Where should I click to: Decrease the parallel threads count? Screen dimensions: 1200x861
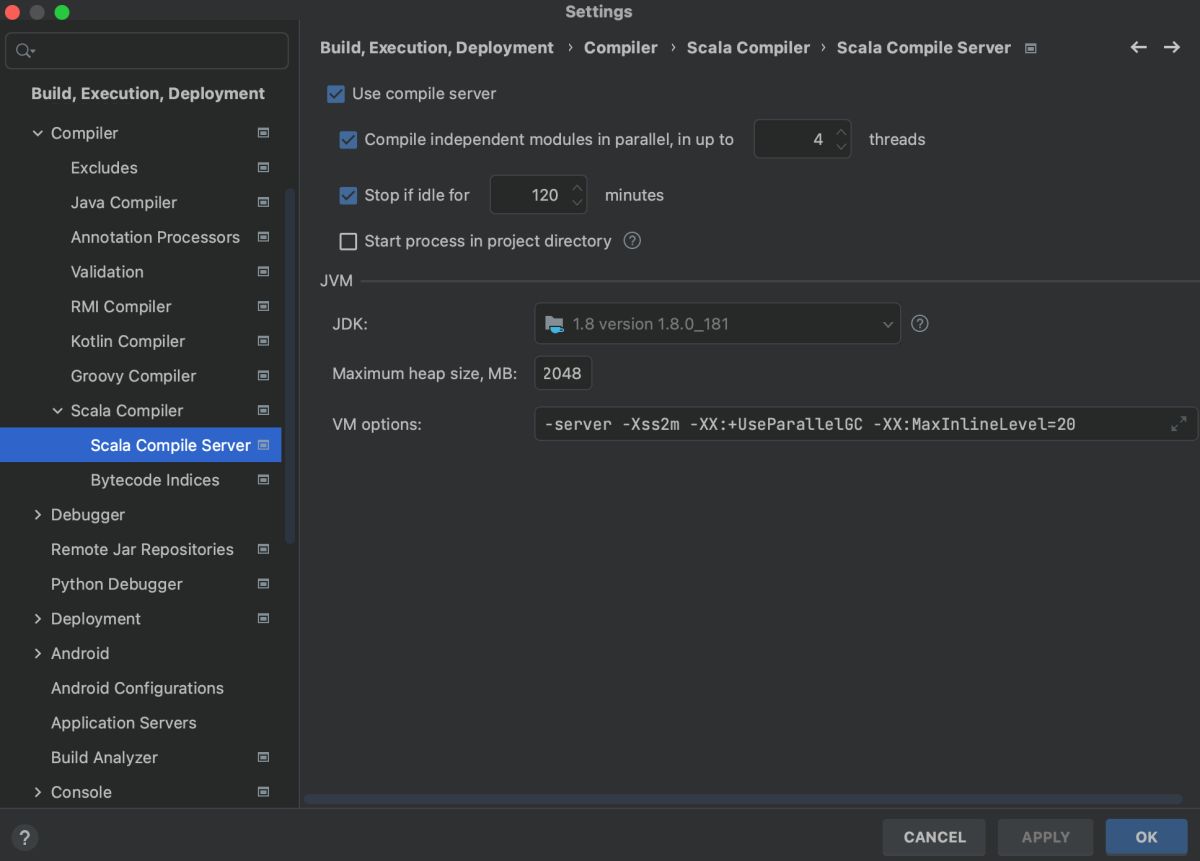click(842, 148)
